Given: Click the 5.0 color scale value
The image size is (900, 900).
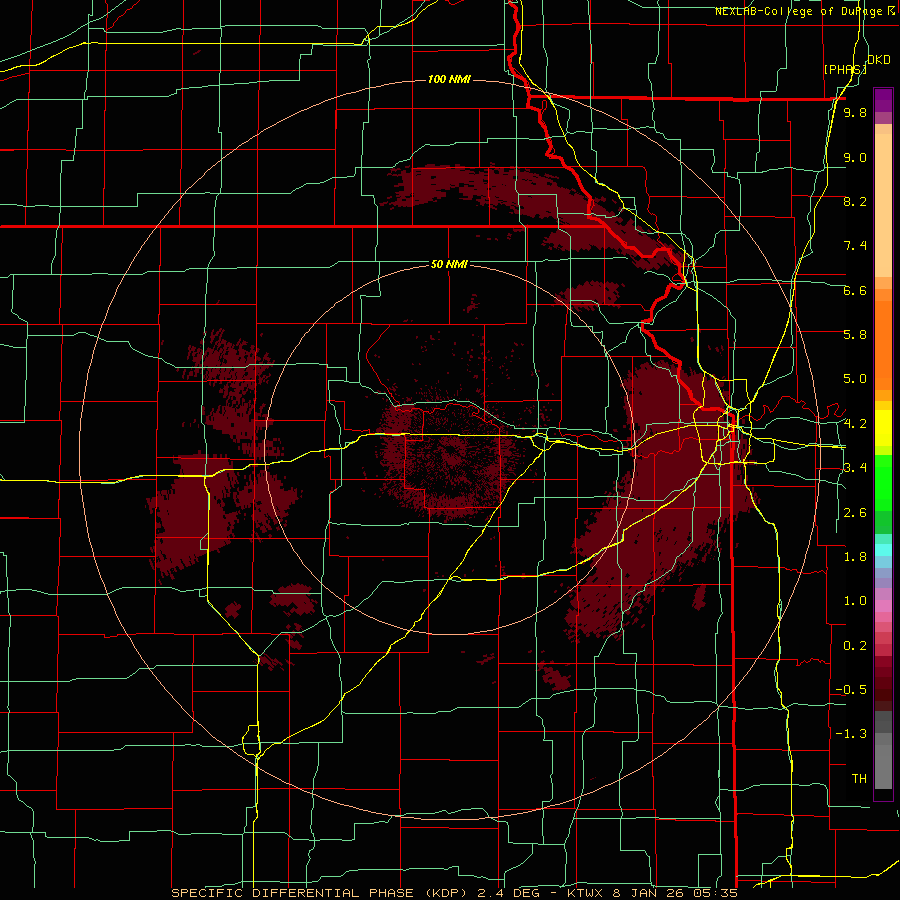Looking at the screenshot, I should (x=855, y=379).
